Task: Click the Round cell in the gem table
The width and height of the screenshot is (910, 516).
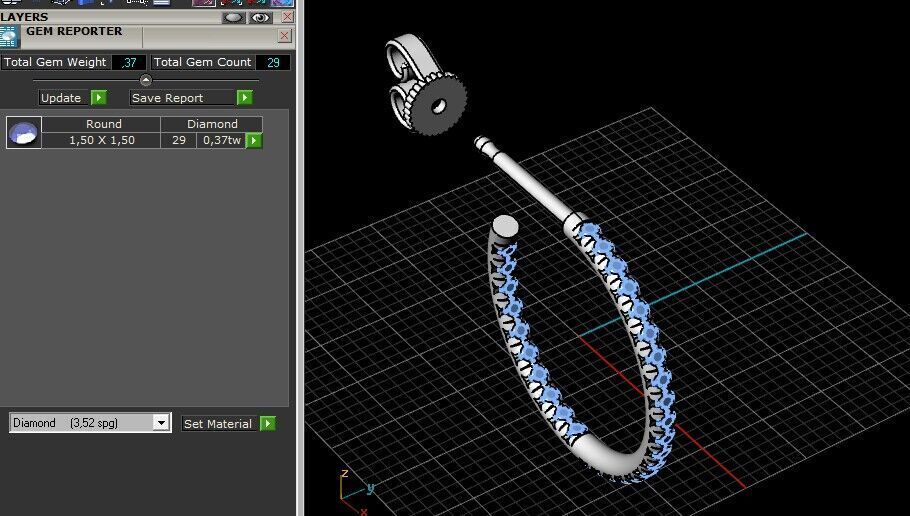Action: pyautogui.click(x=103, y=124)
